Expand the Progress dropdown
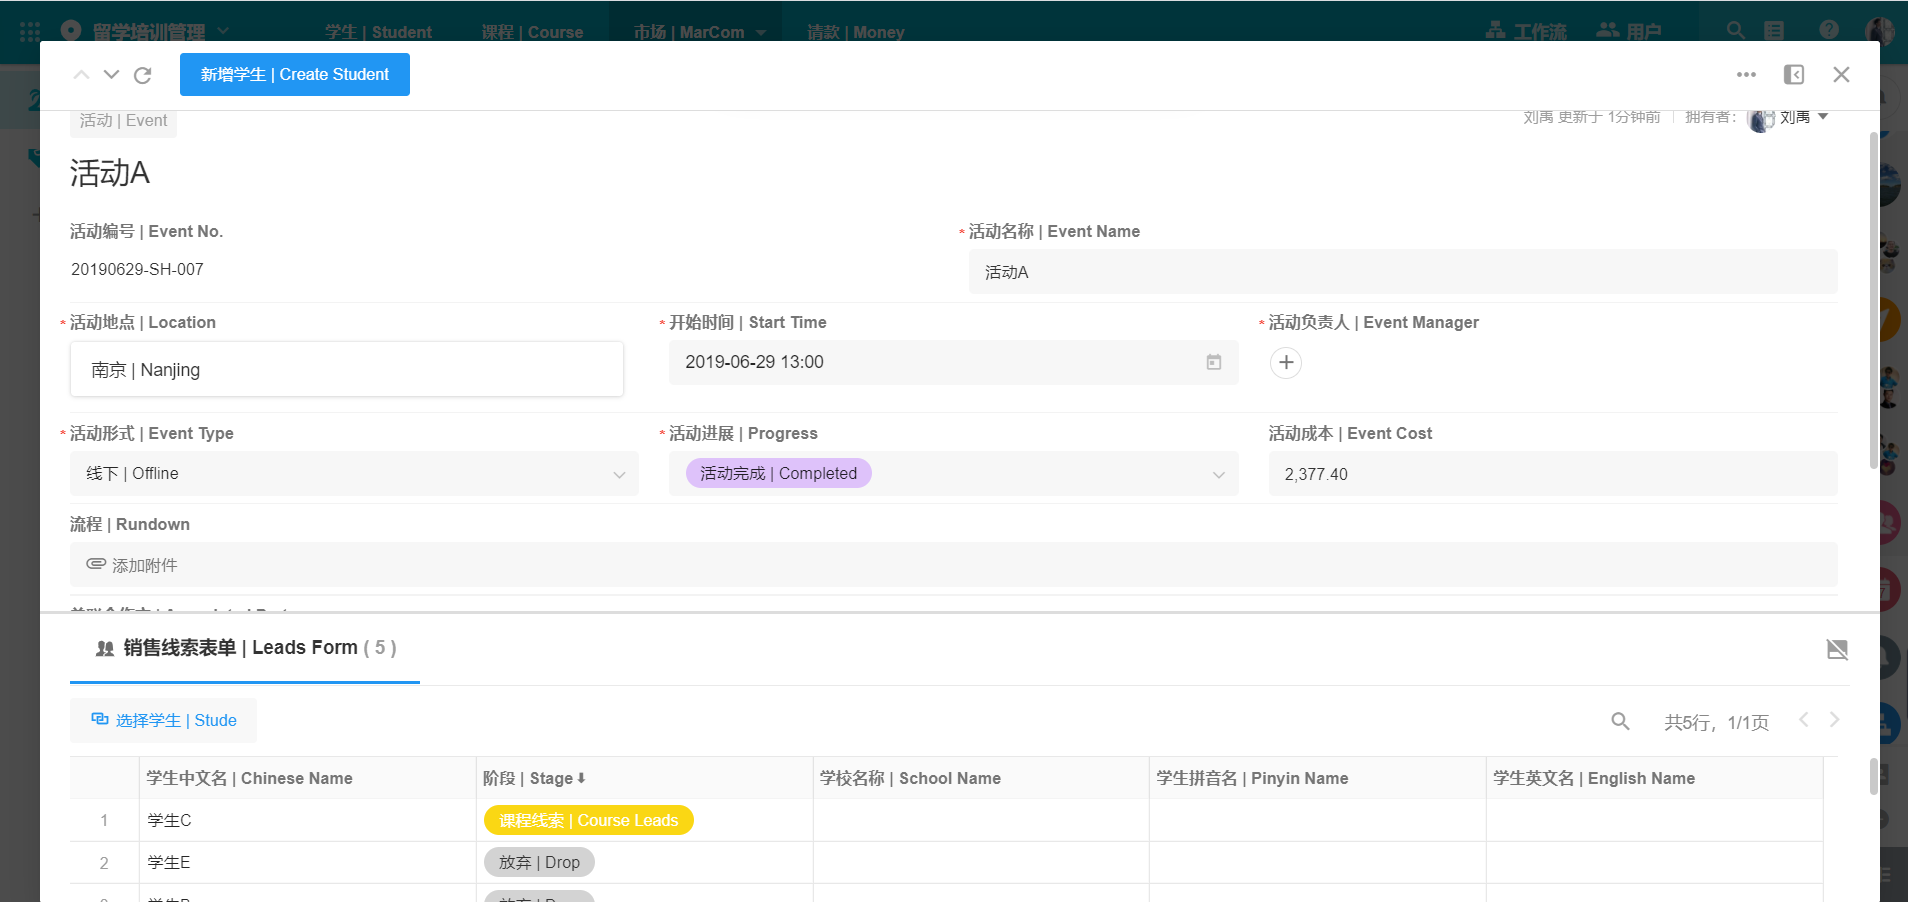Screen dimensions: 1908x902 [1218, 474]
